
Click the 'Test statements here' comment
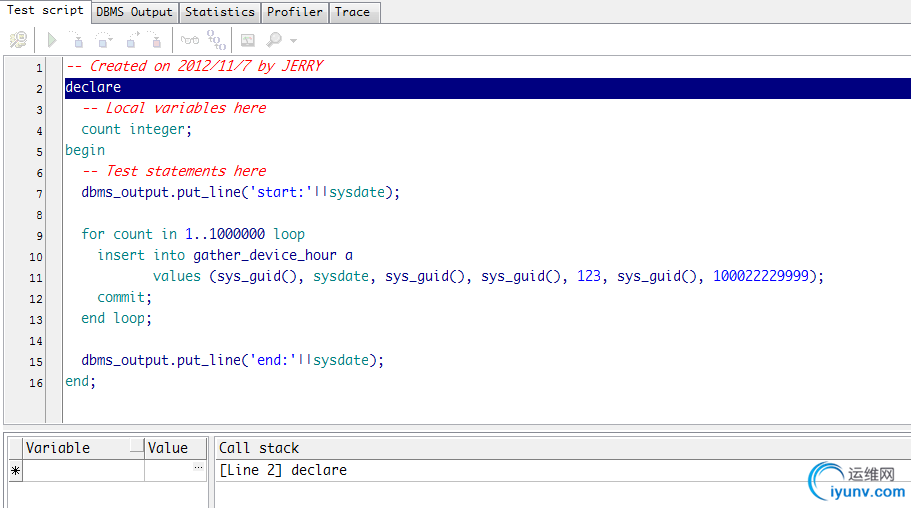pos(174,171)
